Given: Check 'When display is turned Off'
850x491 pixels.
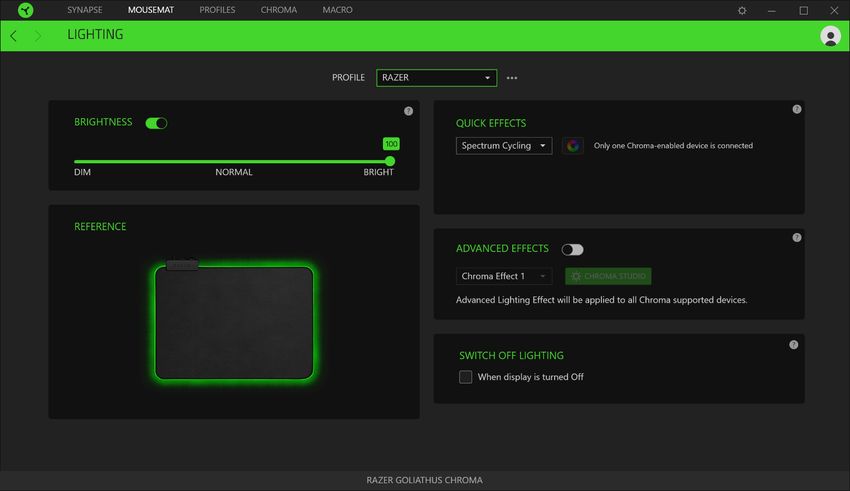Looking at the screenshot, I should (x=465, y=377).
